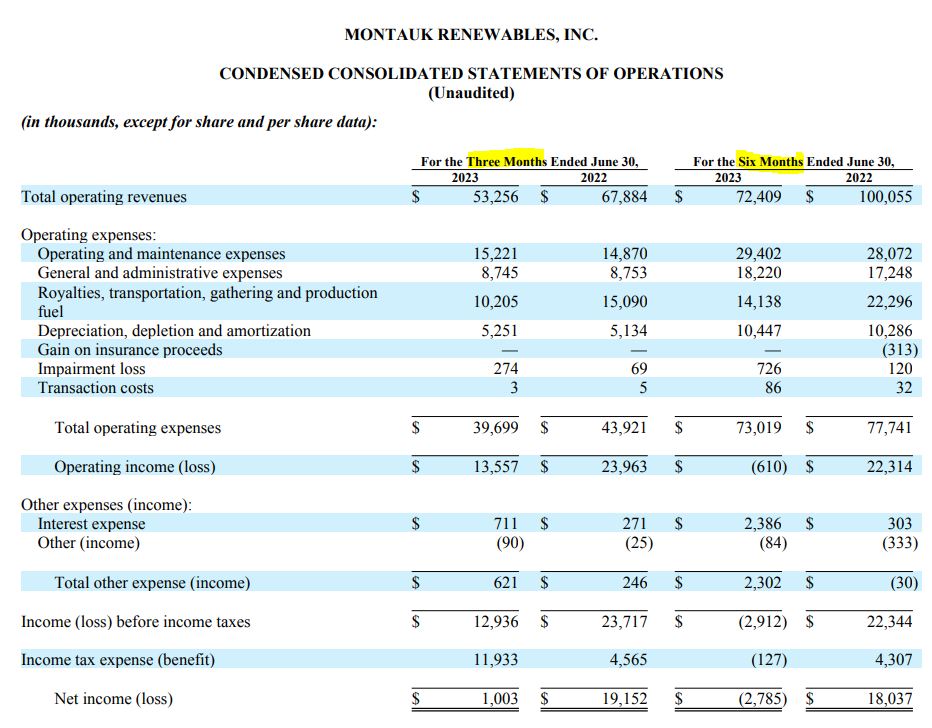
Task: Click operating and maintenance value 15,221
Action: coord(495,254)
